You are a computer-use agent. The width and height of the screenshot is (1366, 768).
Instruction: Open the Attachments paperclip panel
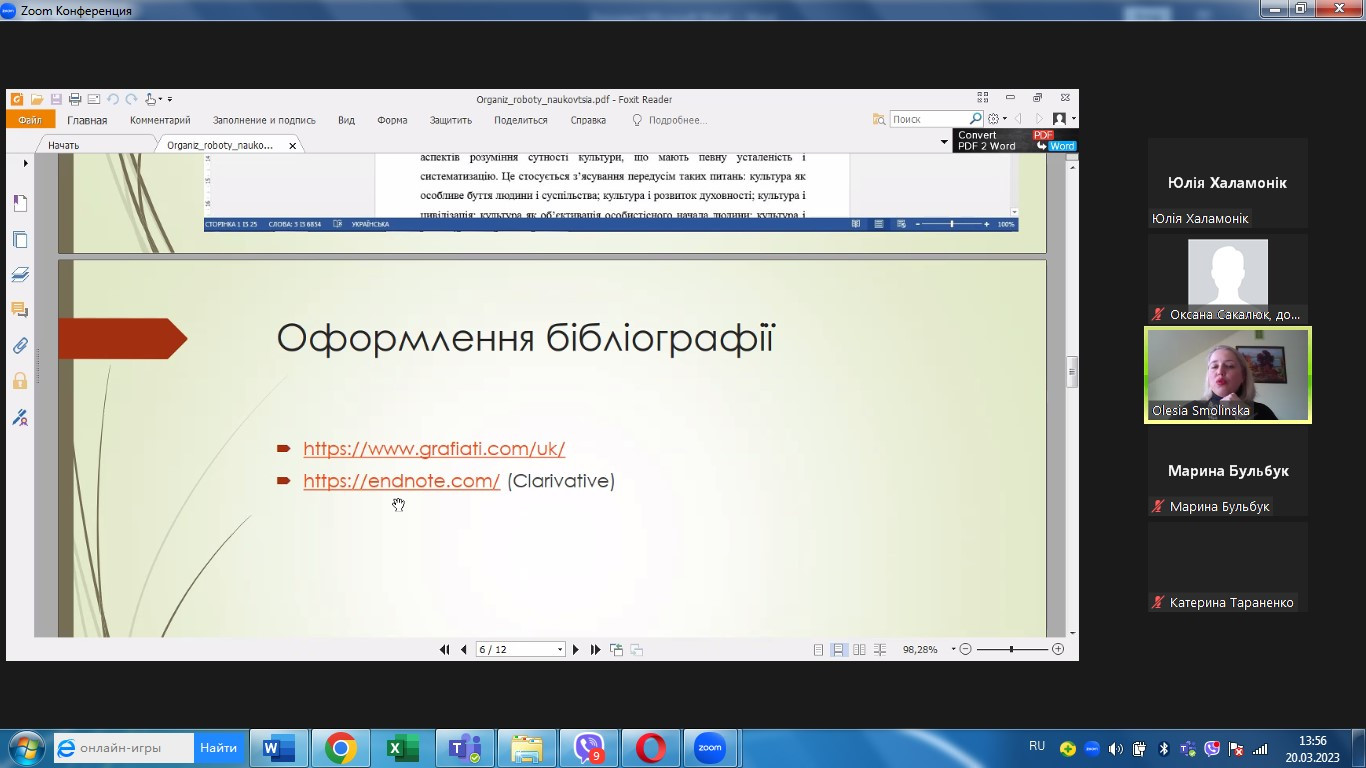[x=20, y=346]
